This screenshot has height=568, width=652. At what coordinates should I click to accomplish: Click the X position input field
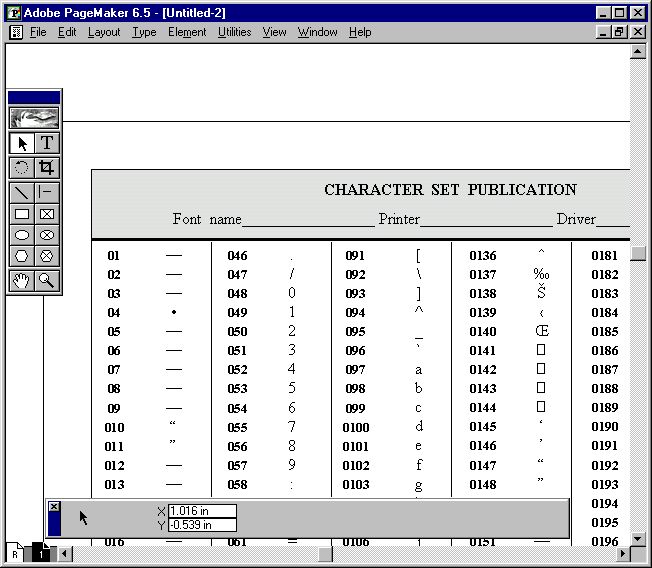pos(202,511)
